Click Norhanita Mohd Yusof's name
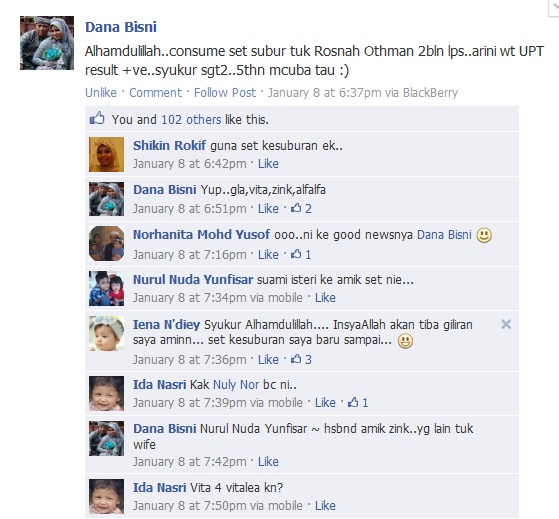559x519 pixels. (201, 235)
